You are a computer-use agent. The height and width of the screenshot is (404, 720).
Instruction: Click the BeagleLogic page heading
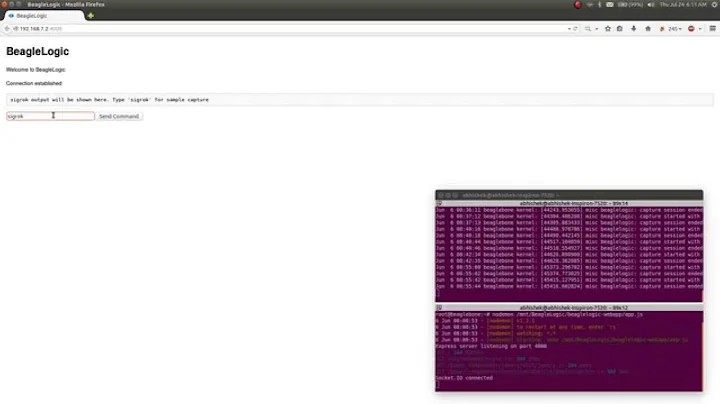tap(38, 51)
